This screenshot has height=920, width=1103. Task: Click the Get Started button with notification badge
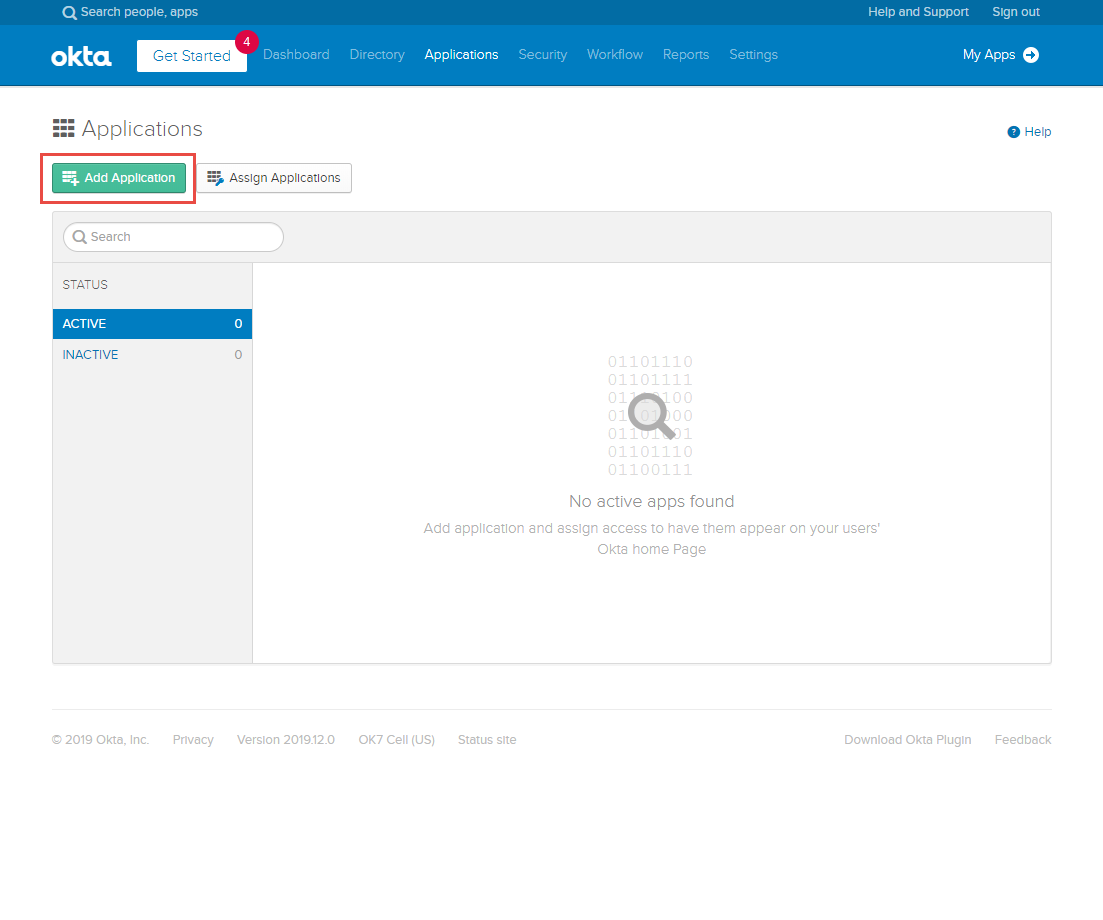tap(191, 57)
